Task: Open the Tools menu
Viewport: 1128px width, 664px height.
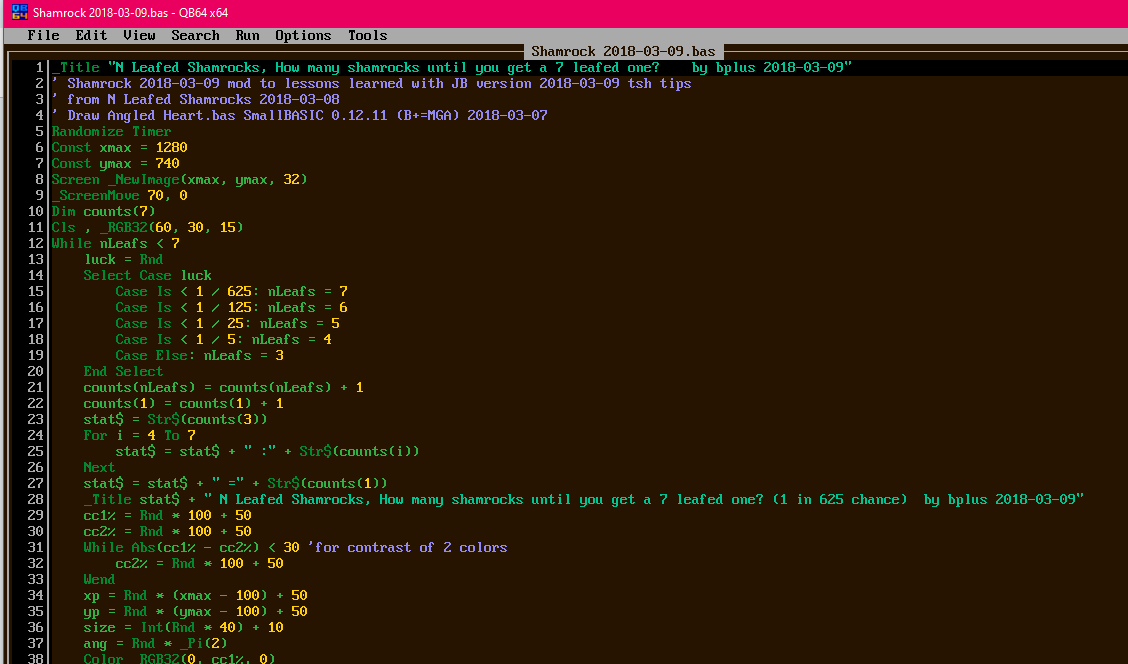Action: point(367,35)
